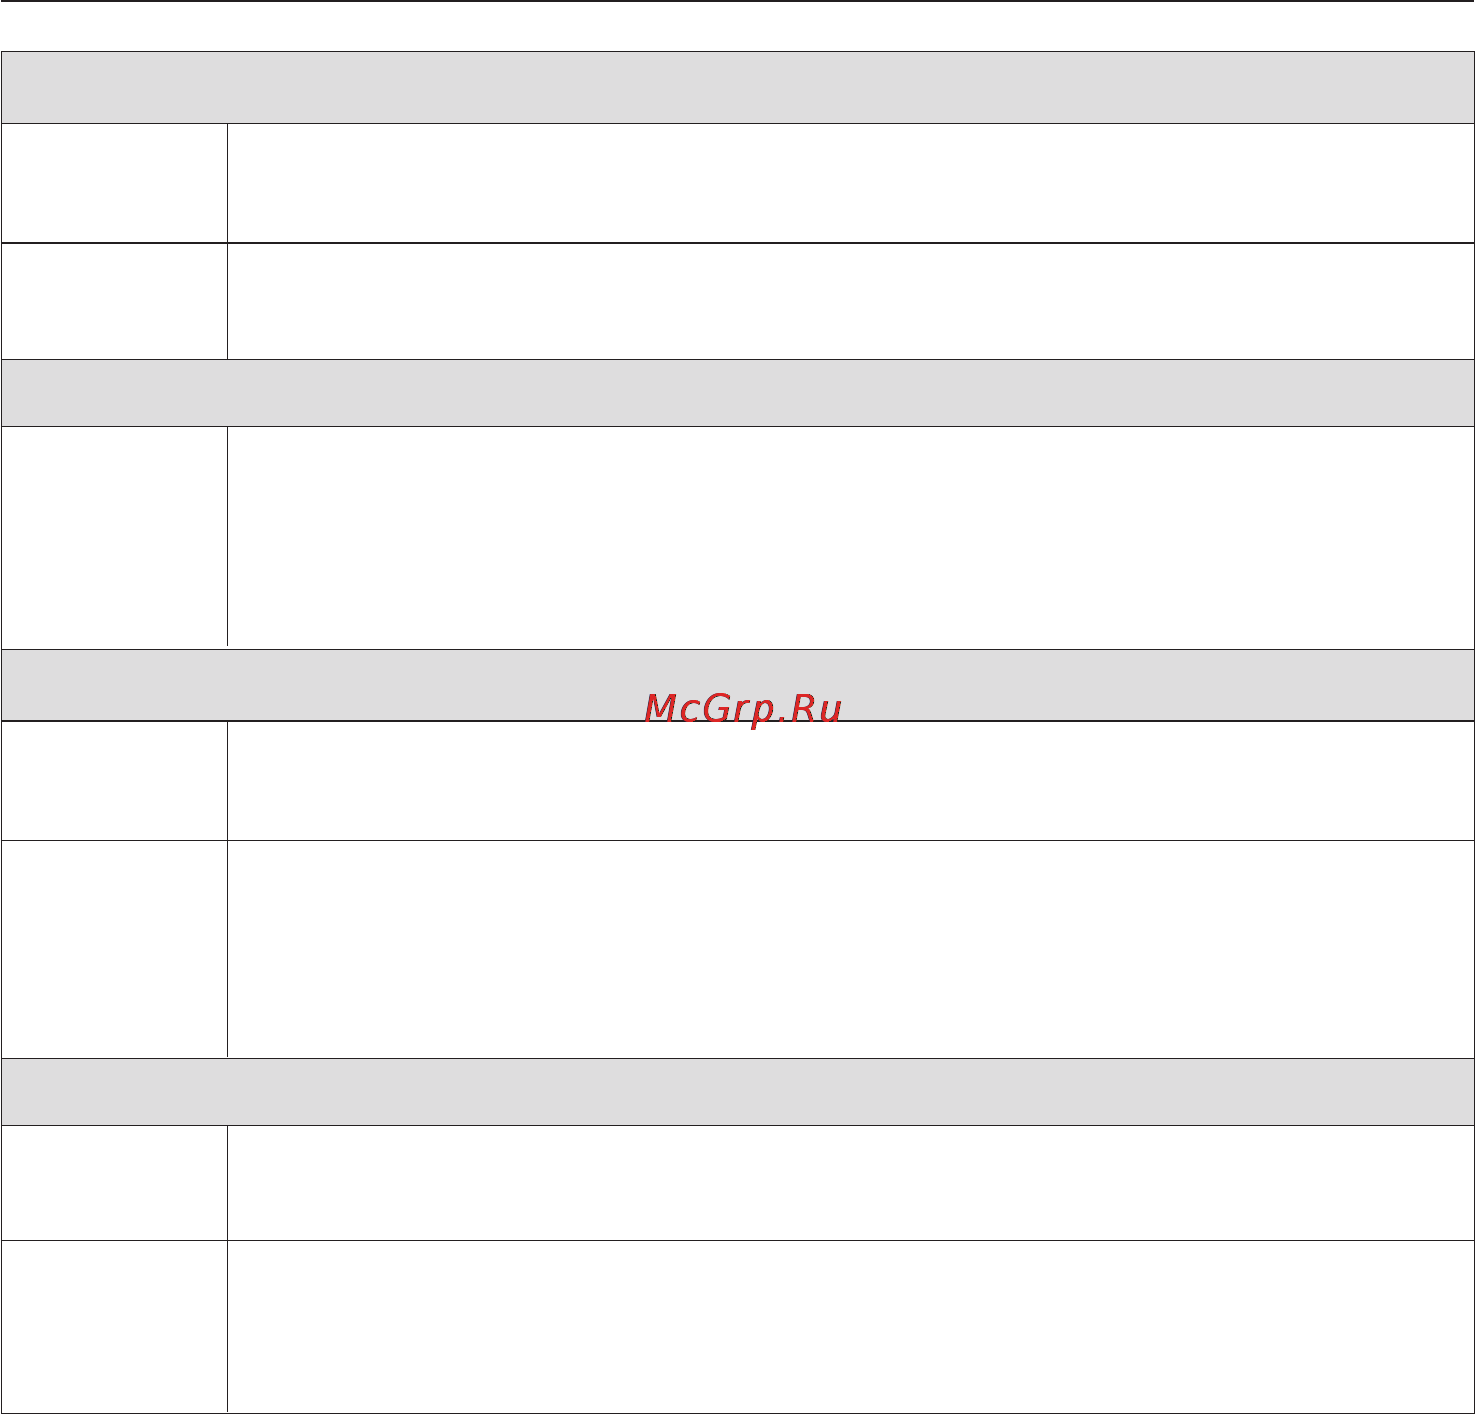Viewport: 1475px width, 1414px height.
Task: Click the wide right cell directly below watermark header
Action: coord(851,781)
